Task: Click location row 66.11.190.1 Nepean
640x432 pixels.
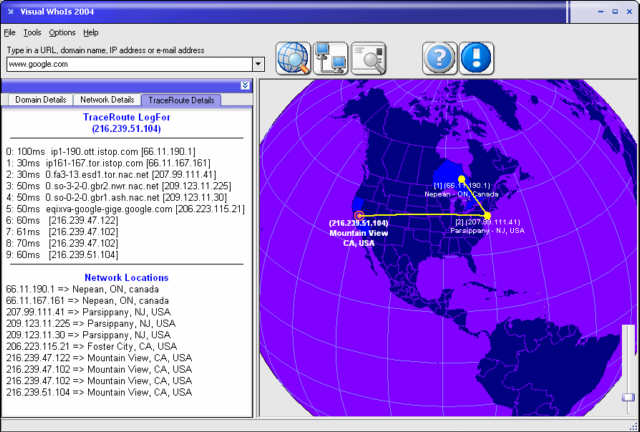Action: coord(82,289)
